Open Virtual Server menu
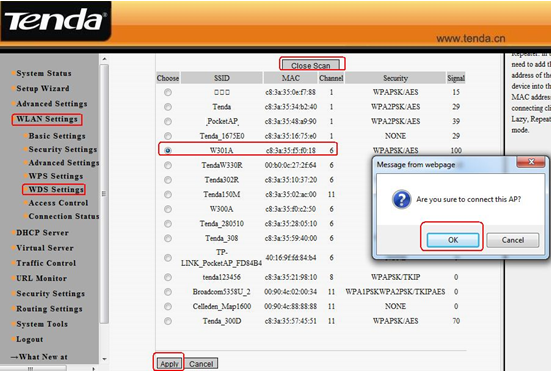The width and height of the screenshot is (551, 371). pos(45,248)
